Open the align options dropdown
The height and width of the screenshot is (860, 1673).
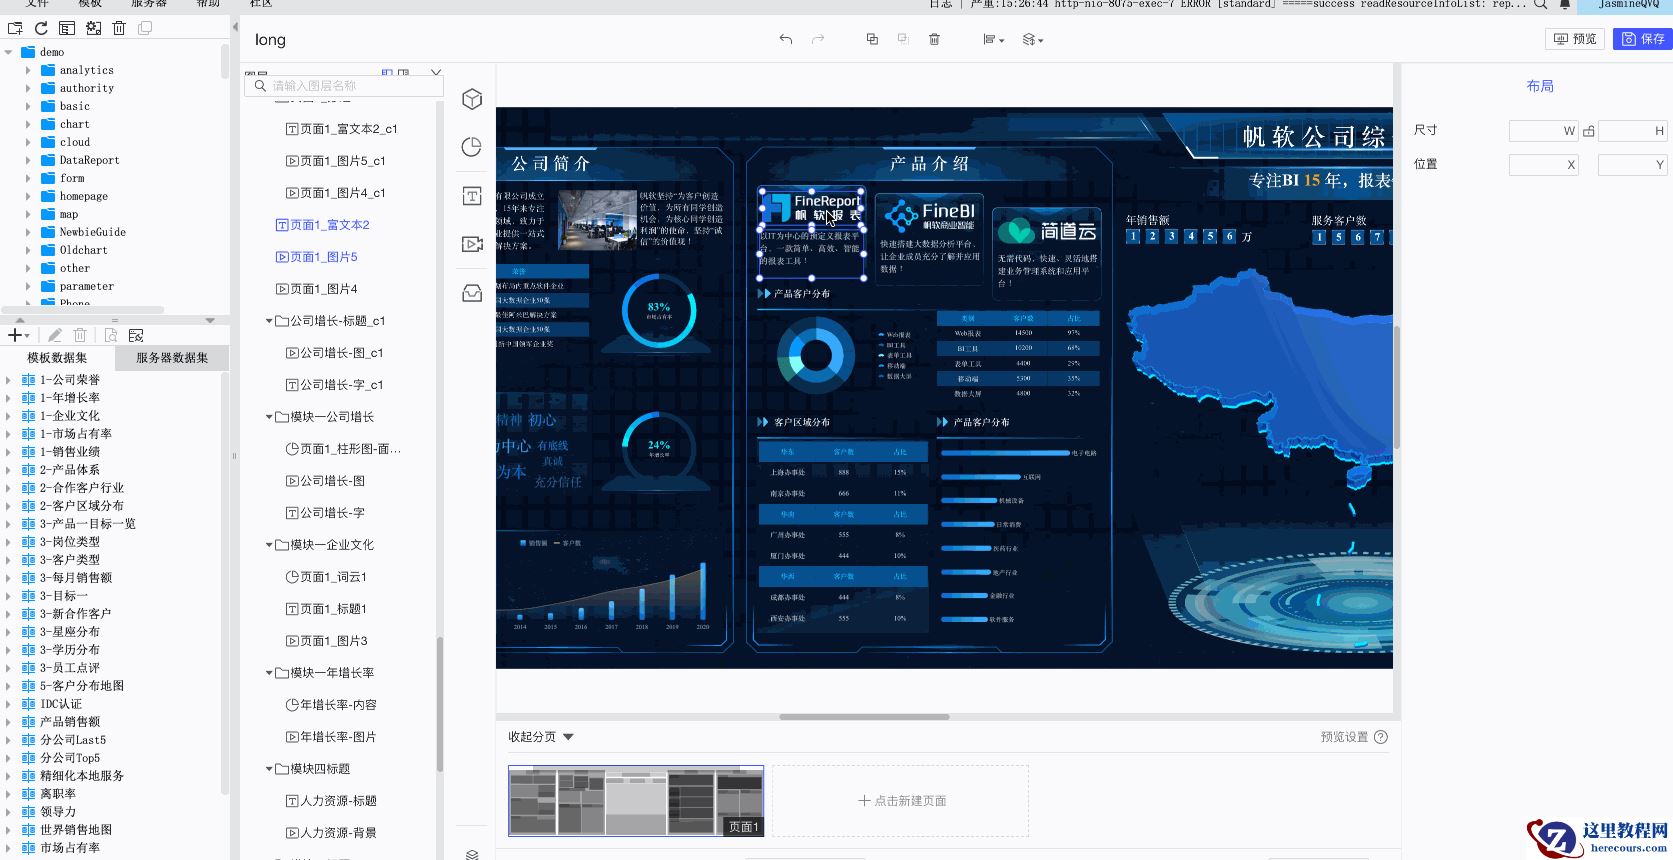pos(993,39)
